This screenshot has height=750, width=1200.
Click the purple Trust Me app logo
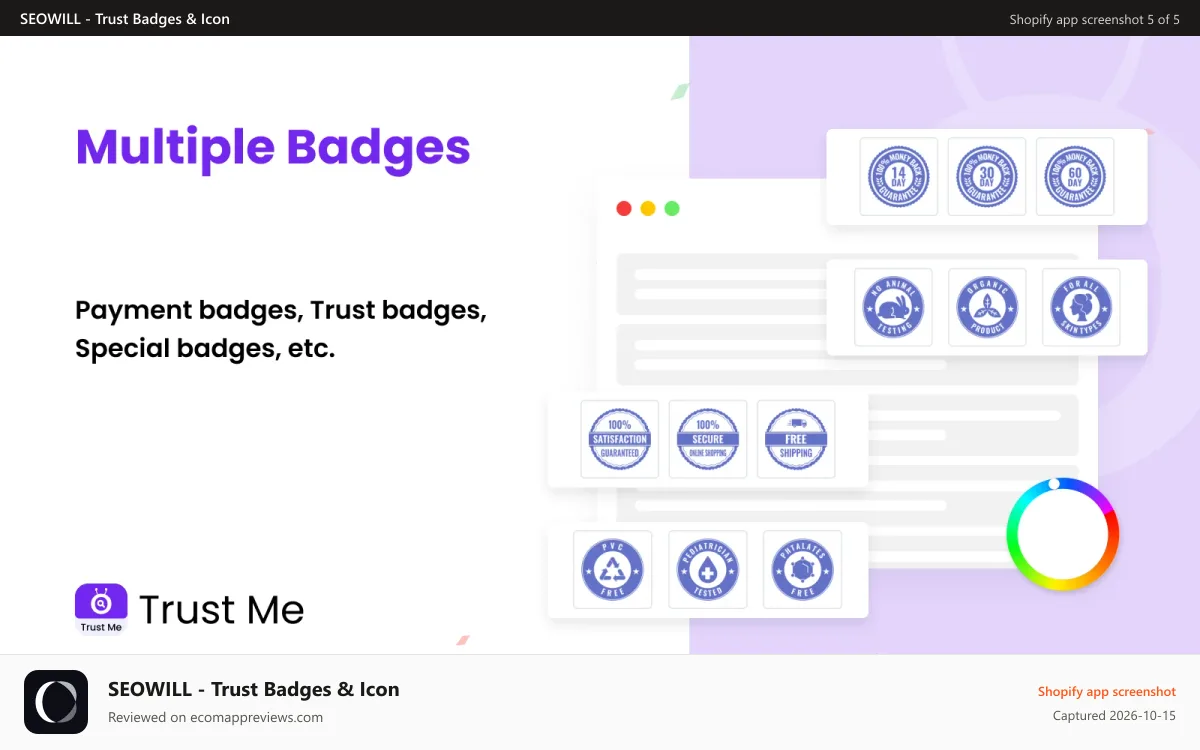pyautogui.click(x=101, y=608)
